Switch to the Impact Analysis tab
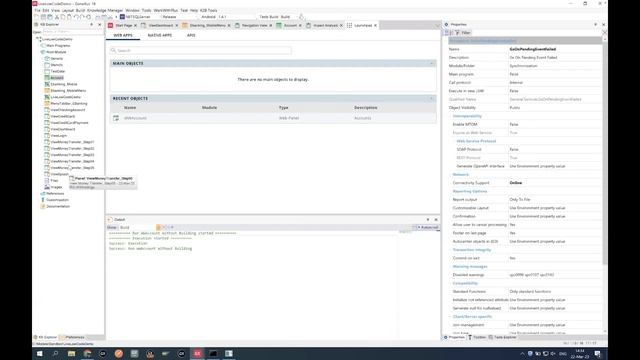The image size is (640, 360). 325,25
